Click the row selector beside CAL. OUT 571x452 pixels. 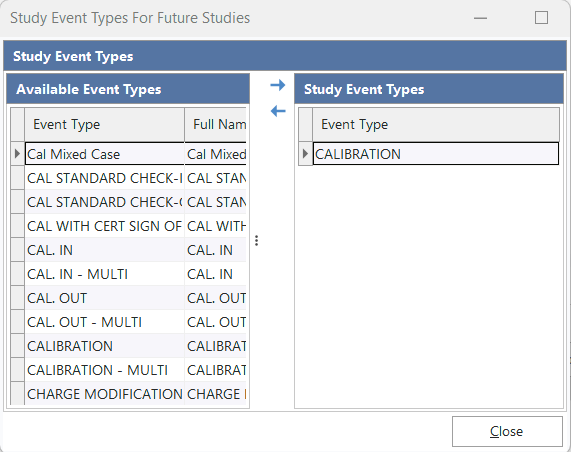pos(17,298)
